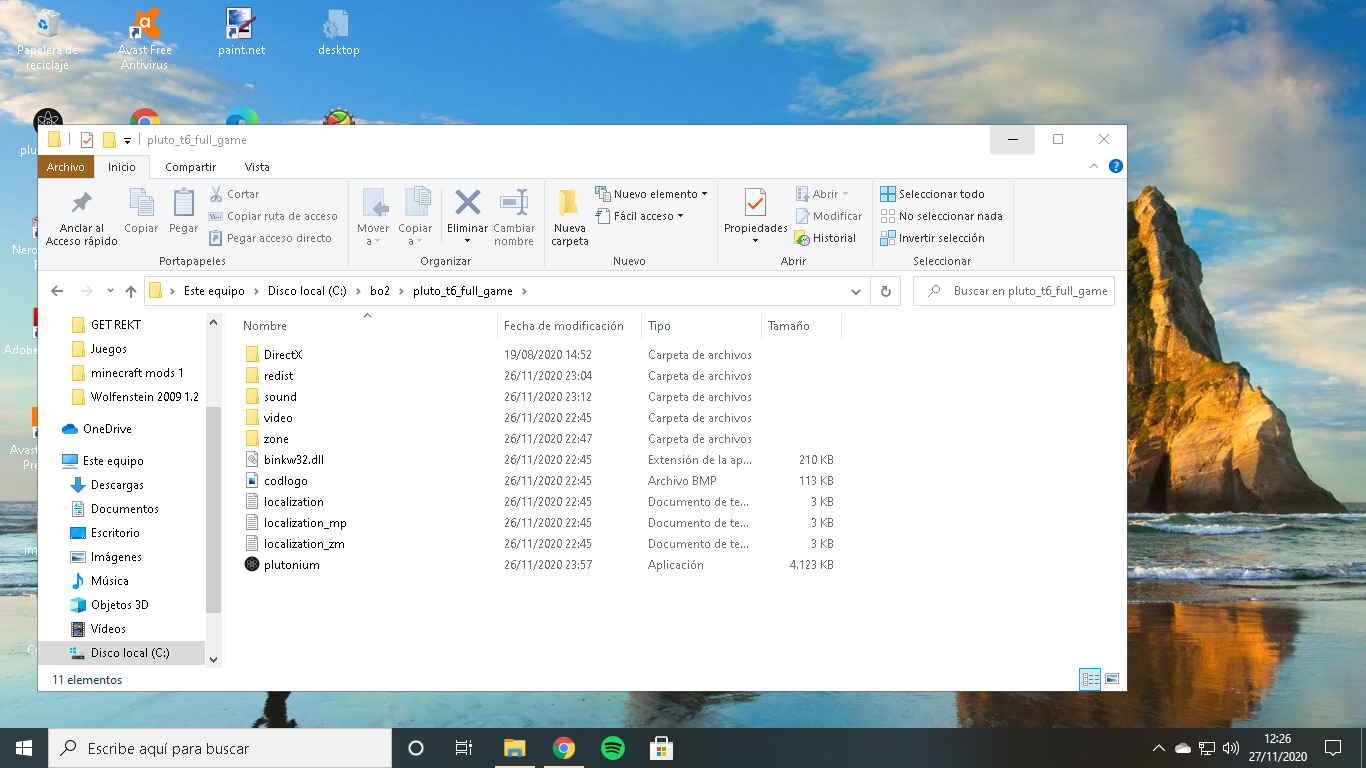Screen dimensions: 1366x768
Task: Select the redist folder
Action: (278, 376)
